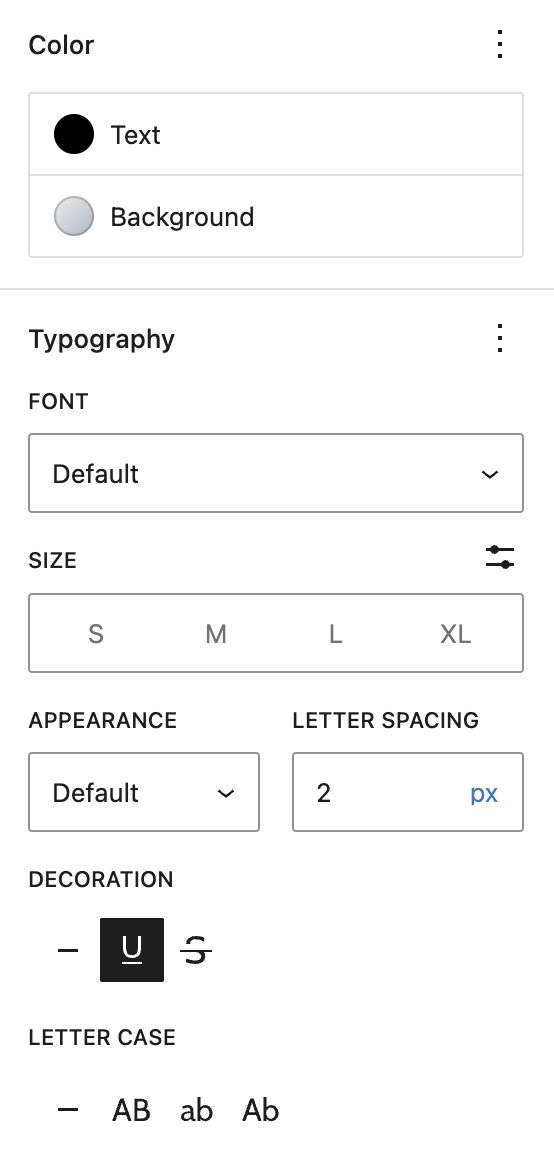554x1168 pixels.
Task: Choose the S font size
Action: (96, 634)
